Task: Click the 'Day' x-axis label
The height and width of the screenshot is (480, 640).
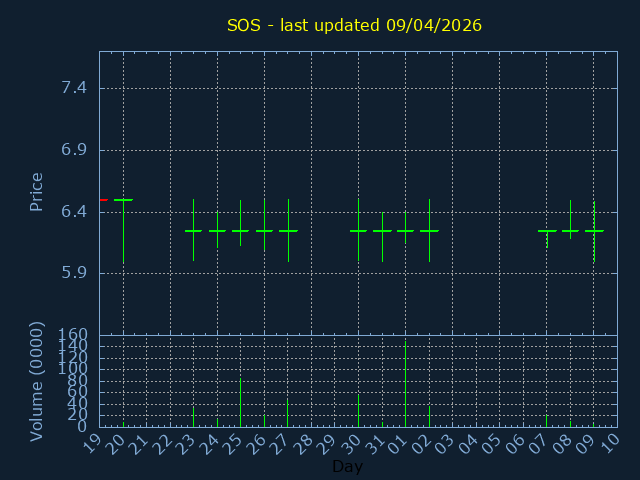Action: tap(347, 466)
